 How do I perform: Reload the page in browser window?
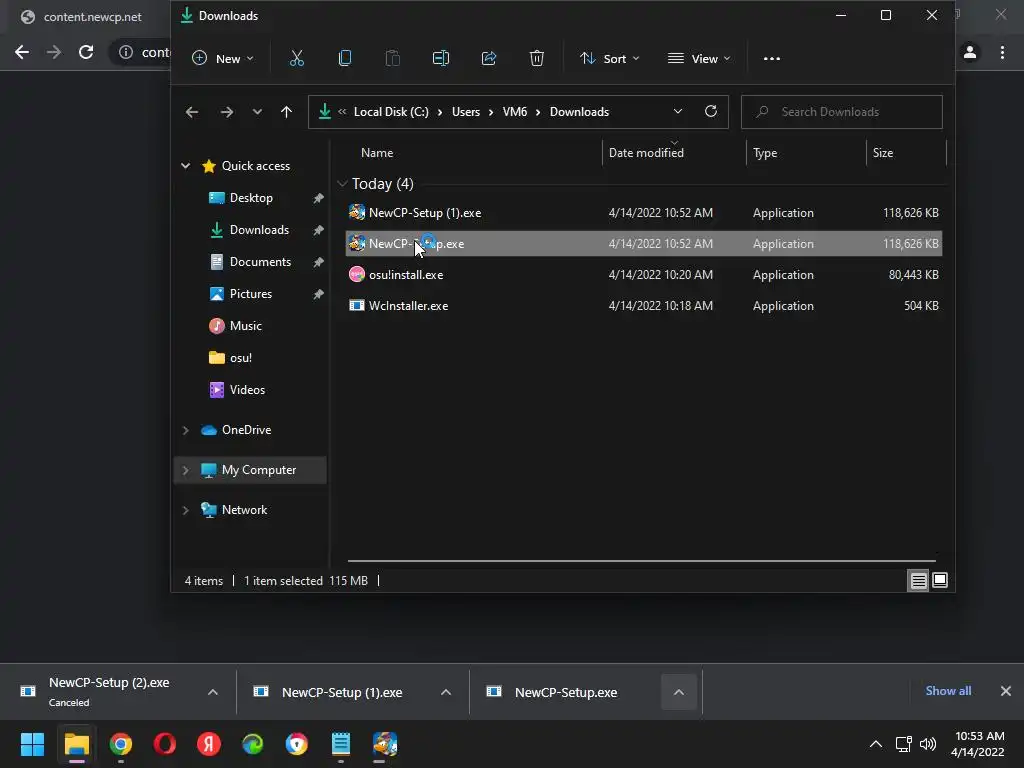(x=86, y=52)
